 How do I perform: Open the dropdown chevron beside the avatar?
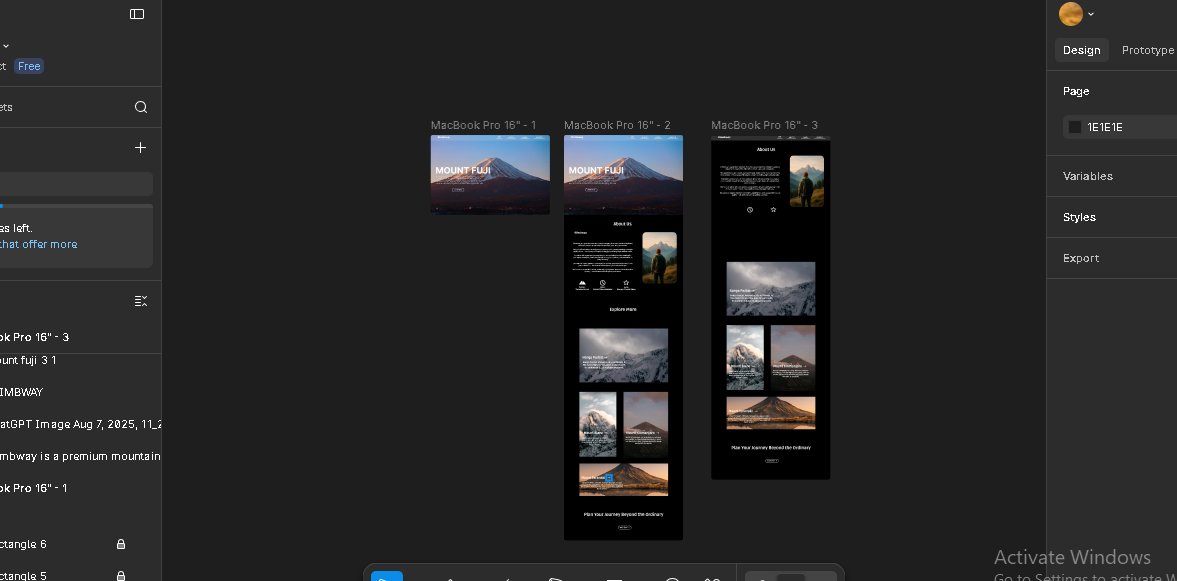pyautogui.click(x=1091, y=14)
